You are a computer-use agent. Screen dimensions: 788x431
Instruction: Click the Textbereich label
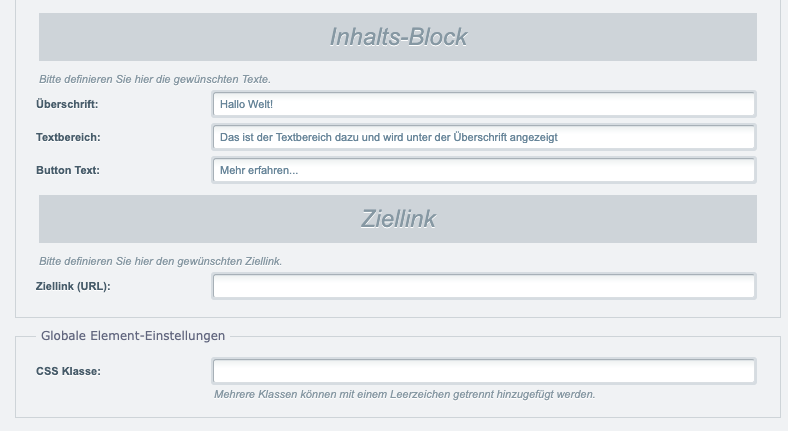[68, 138]
